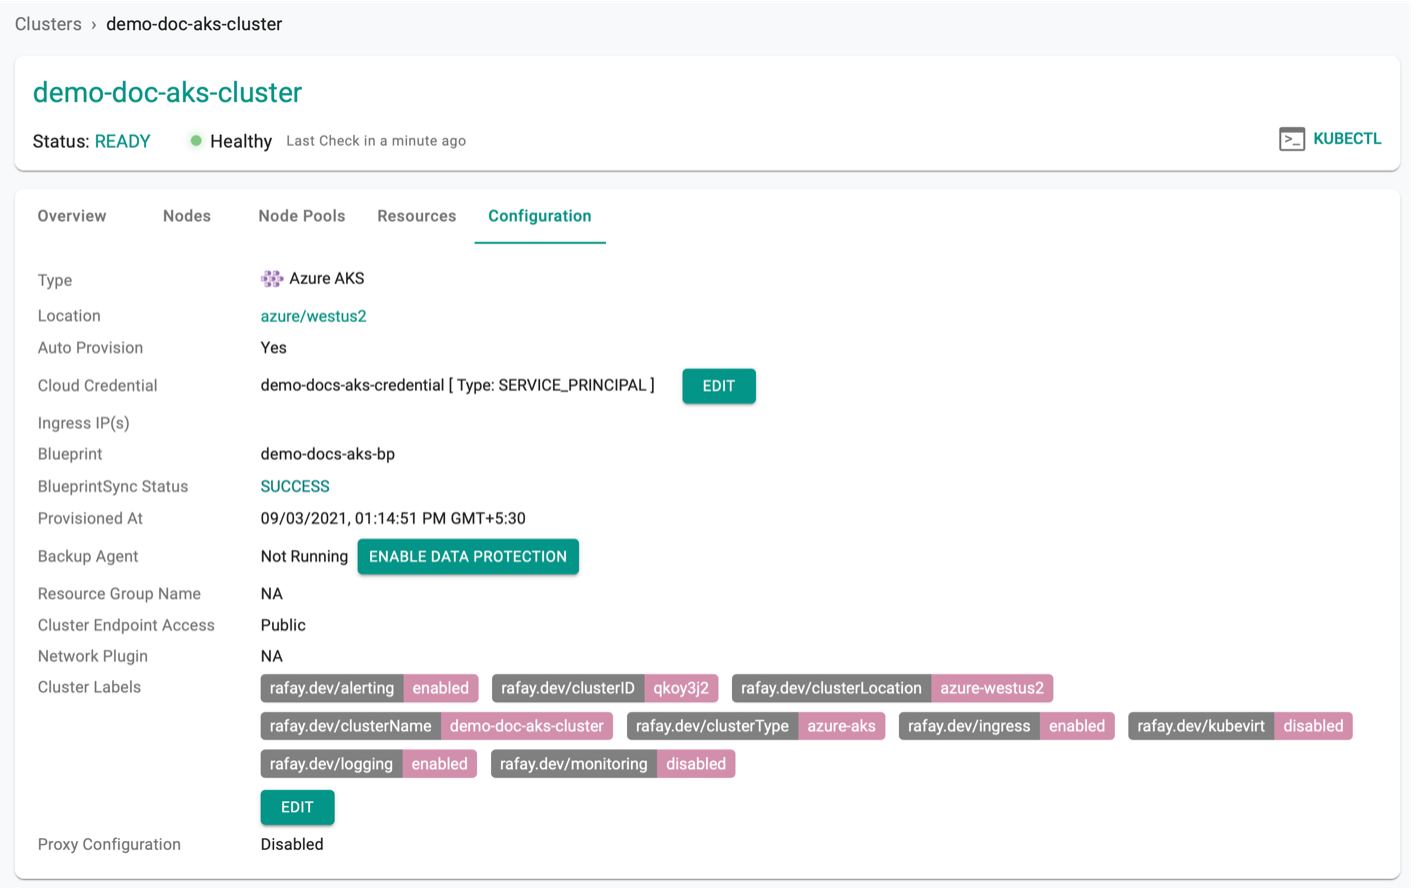
Task: Select the Configuration tab
Action: (x=540, y=216)
